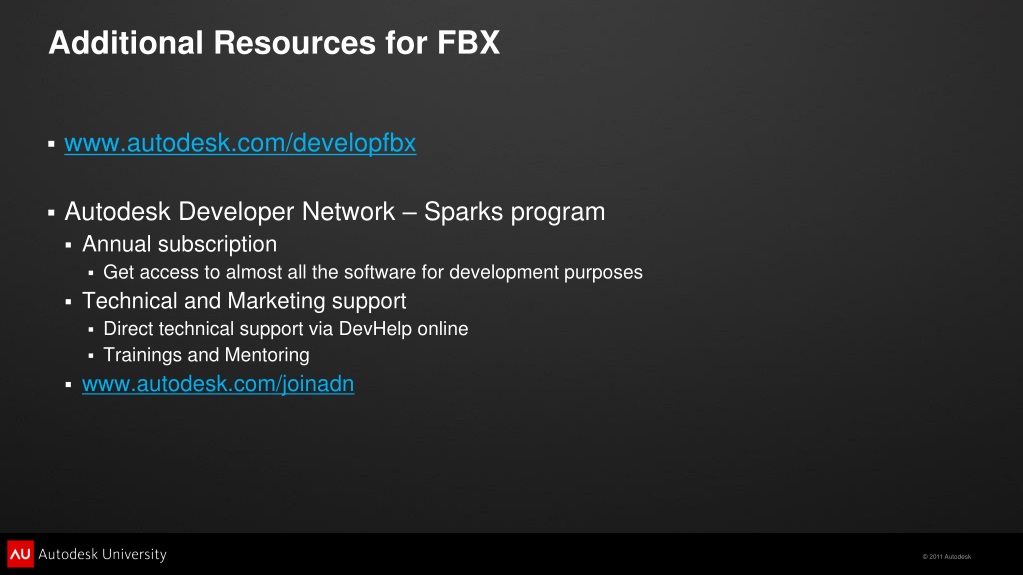The height and width of the screenshot is (575, 1023).
Task: Click the Annual subscription bullet text
Action: pyautogui.click(x=179, y=244)
